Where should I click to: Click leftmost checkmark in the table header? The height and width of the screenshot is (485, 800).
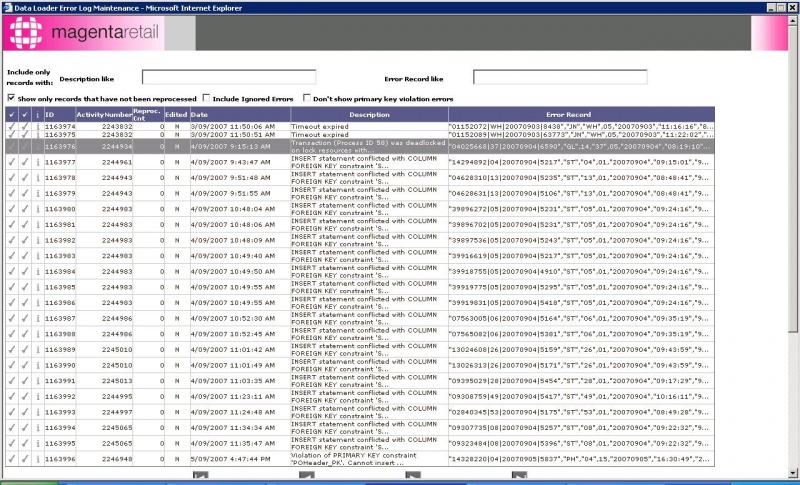[x=12, y=115]
